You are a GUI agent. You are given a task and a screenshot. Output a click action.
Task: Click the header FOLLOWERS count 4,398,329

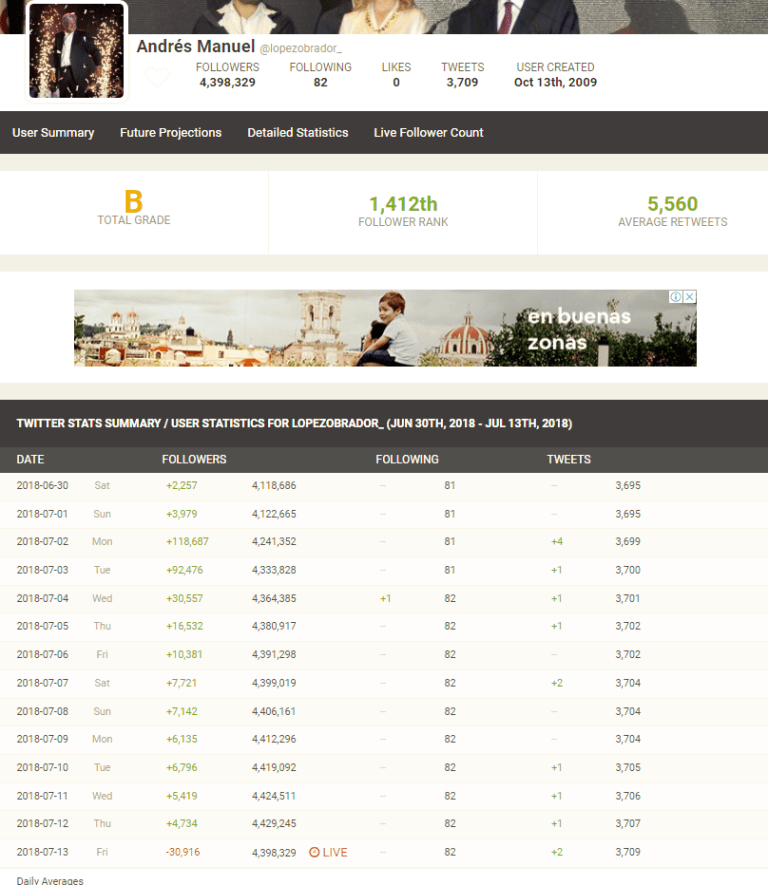pyautogui.click(x=227, y=82)
